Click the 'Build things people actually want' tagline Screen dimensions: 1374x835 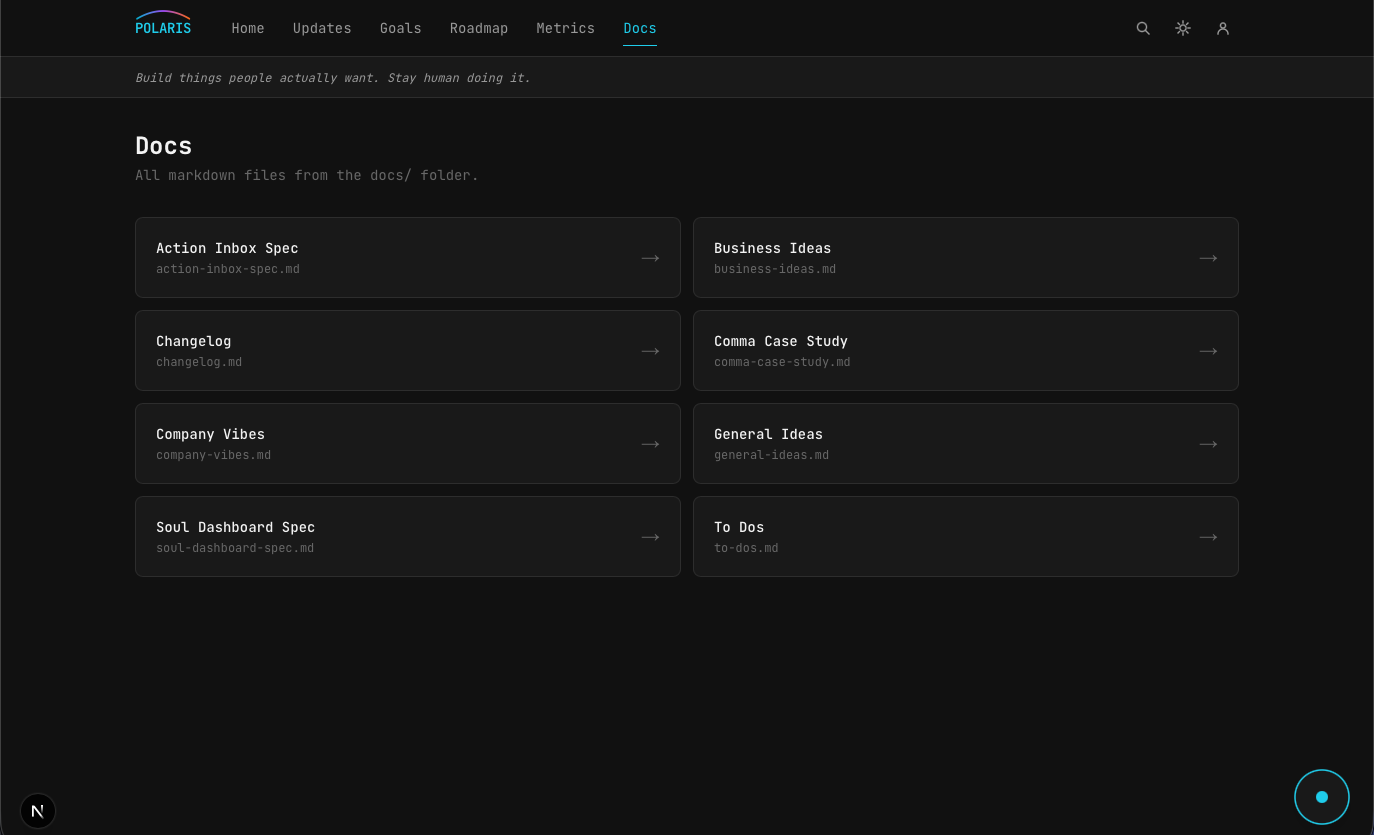333,77
